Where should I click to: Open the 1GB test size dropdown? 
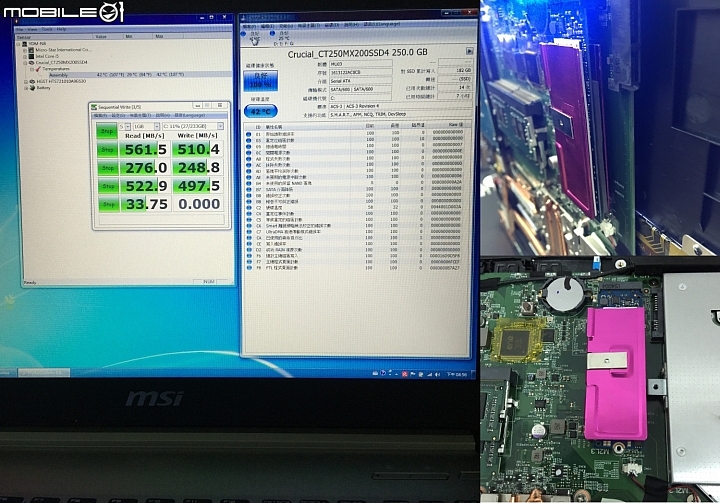tap(146, 126)
